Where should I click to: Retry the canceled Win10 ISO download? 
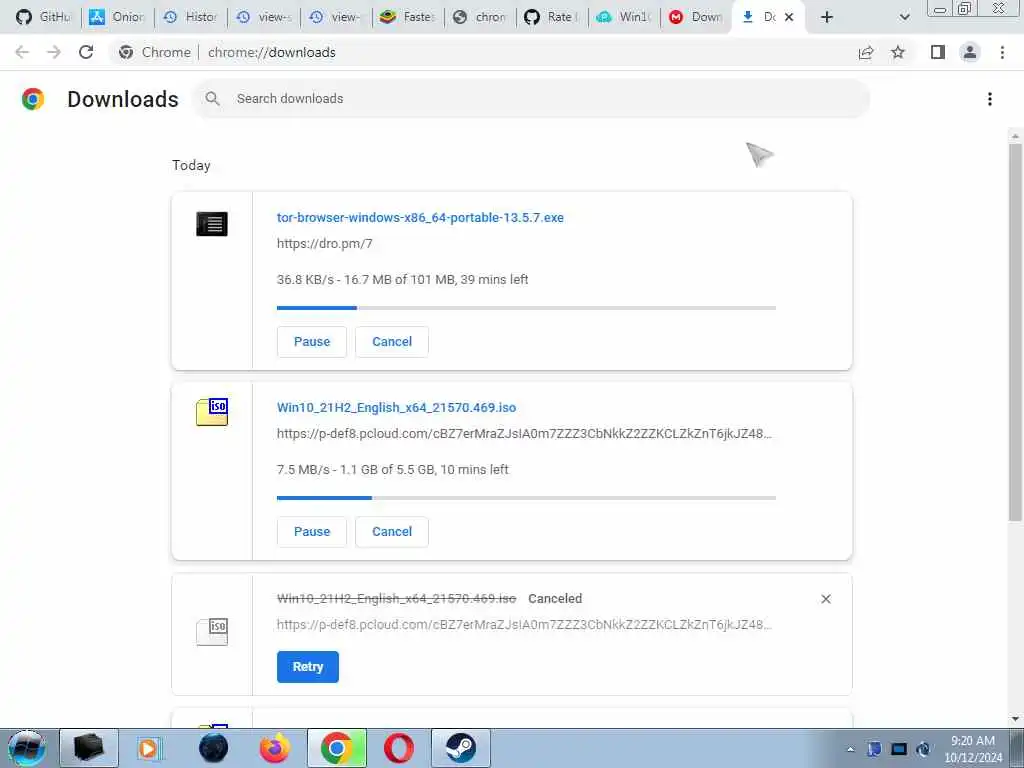(x=308, y=667)
